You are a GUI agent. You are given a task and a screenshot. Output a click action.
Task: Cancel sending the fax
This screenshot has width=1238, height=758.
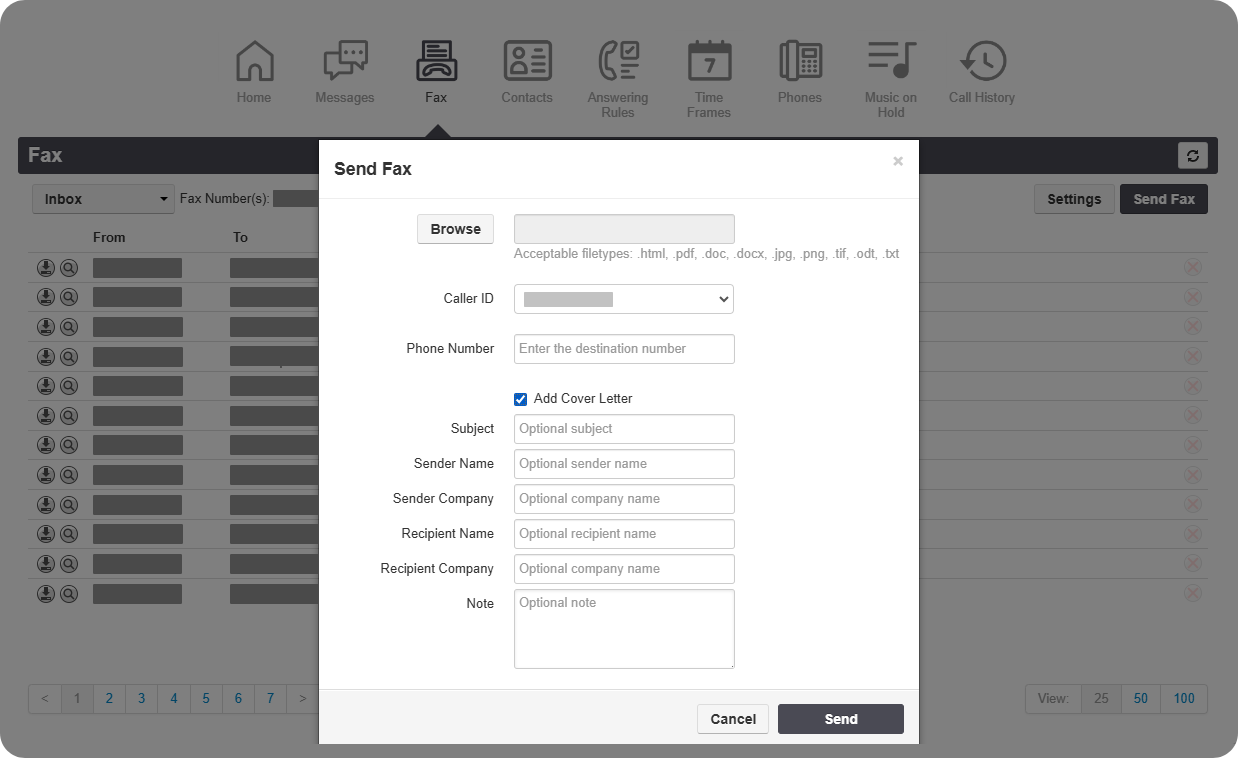tap(733, 719)
